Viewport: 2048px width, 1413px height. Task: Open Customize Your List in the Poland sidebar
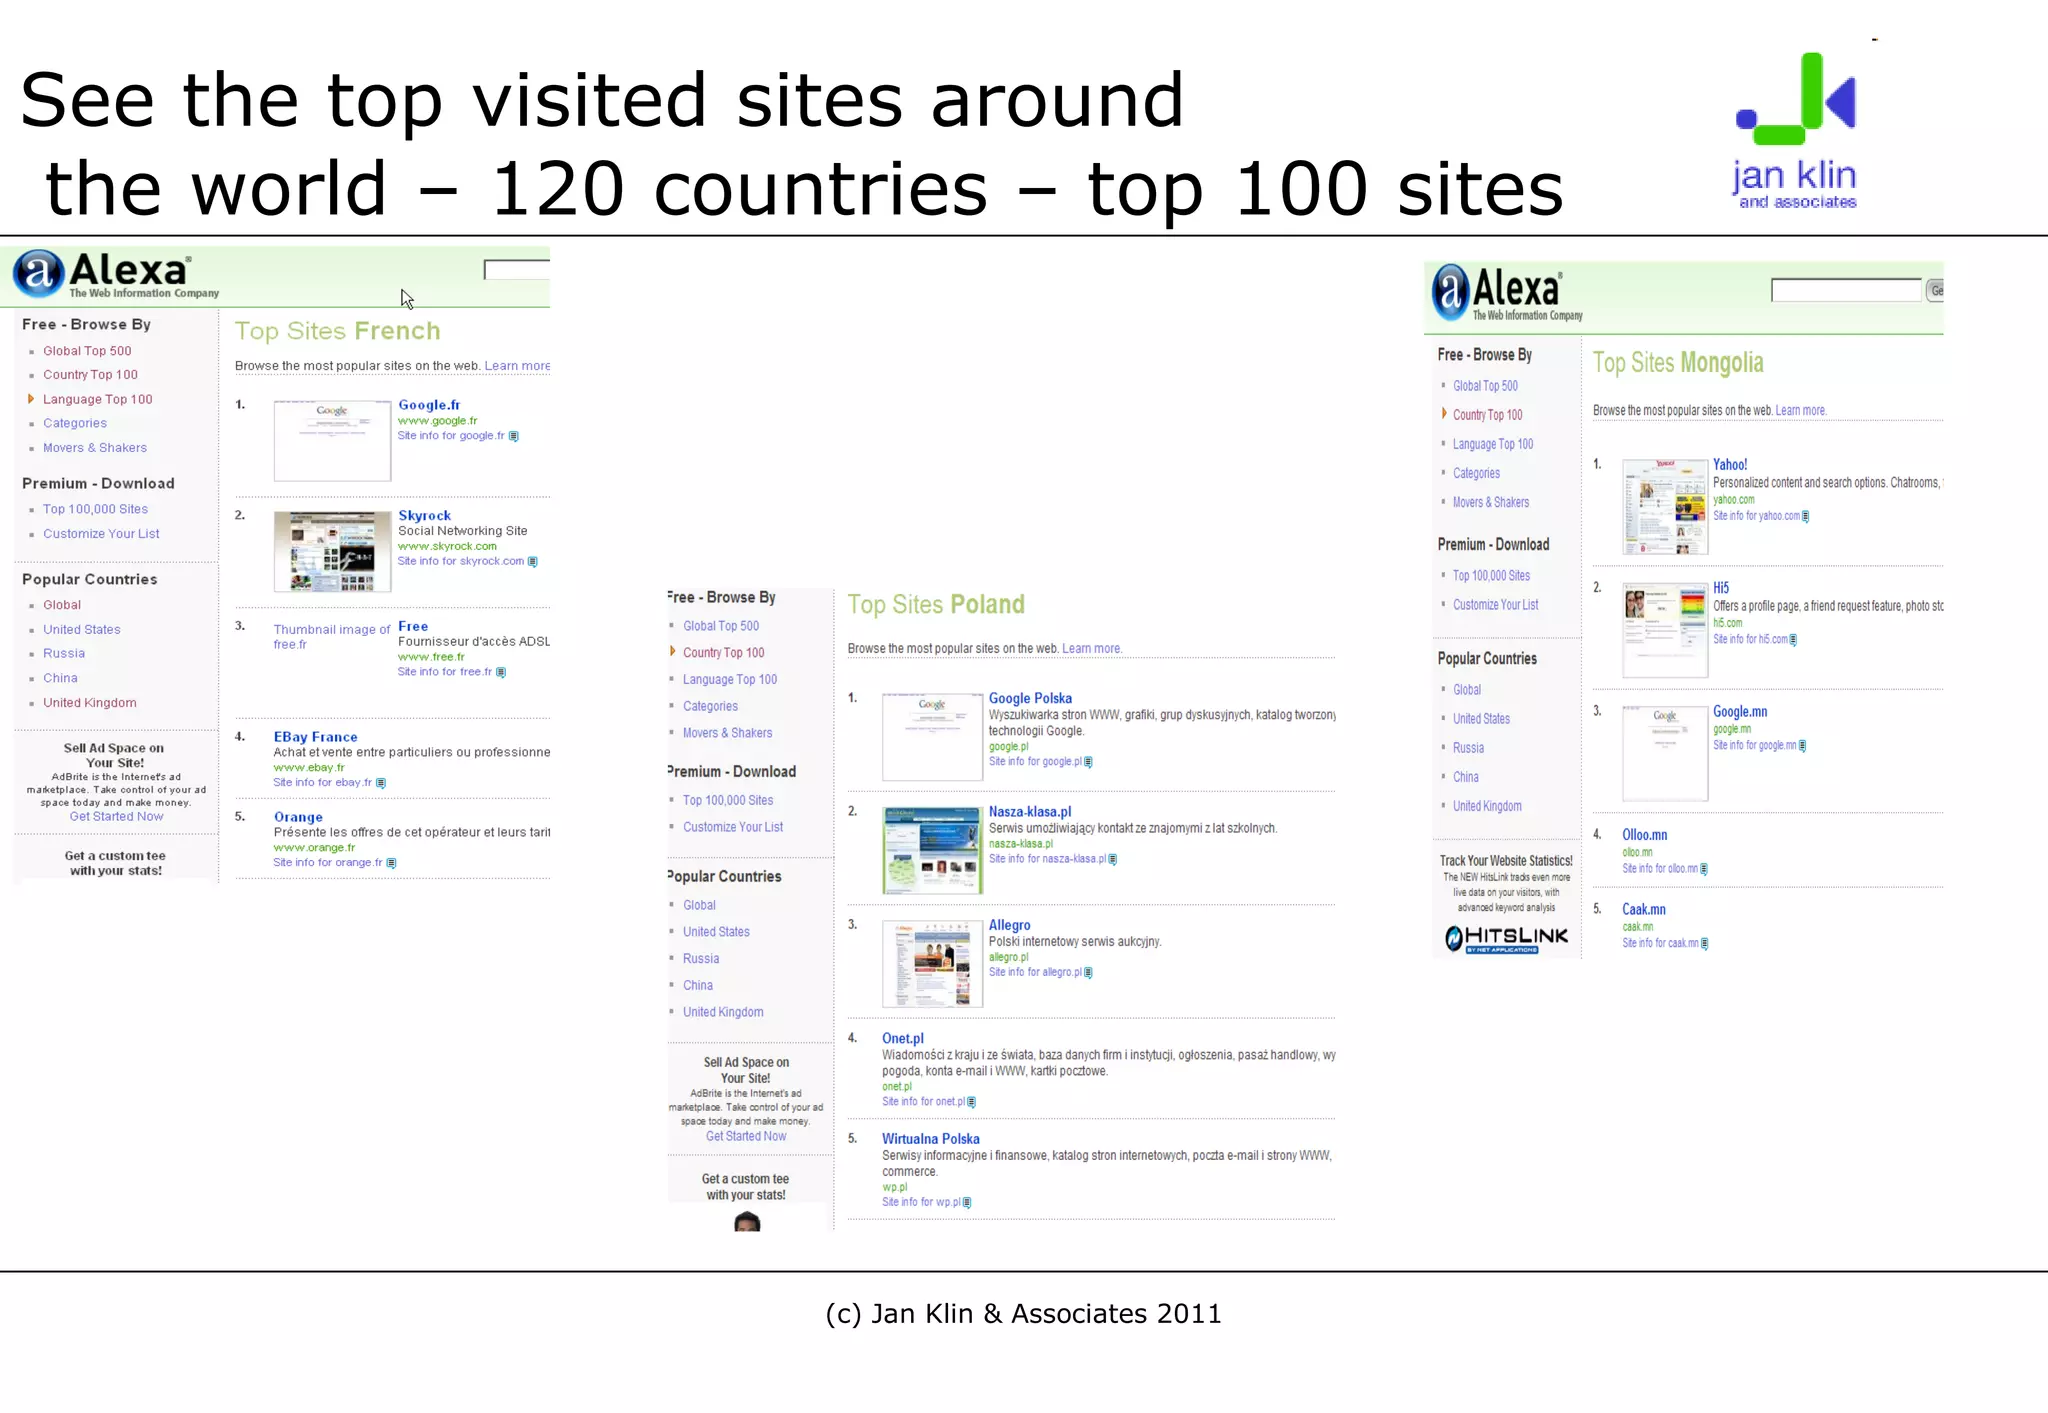pyautogui.click(x=733, y=827)
